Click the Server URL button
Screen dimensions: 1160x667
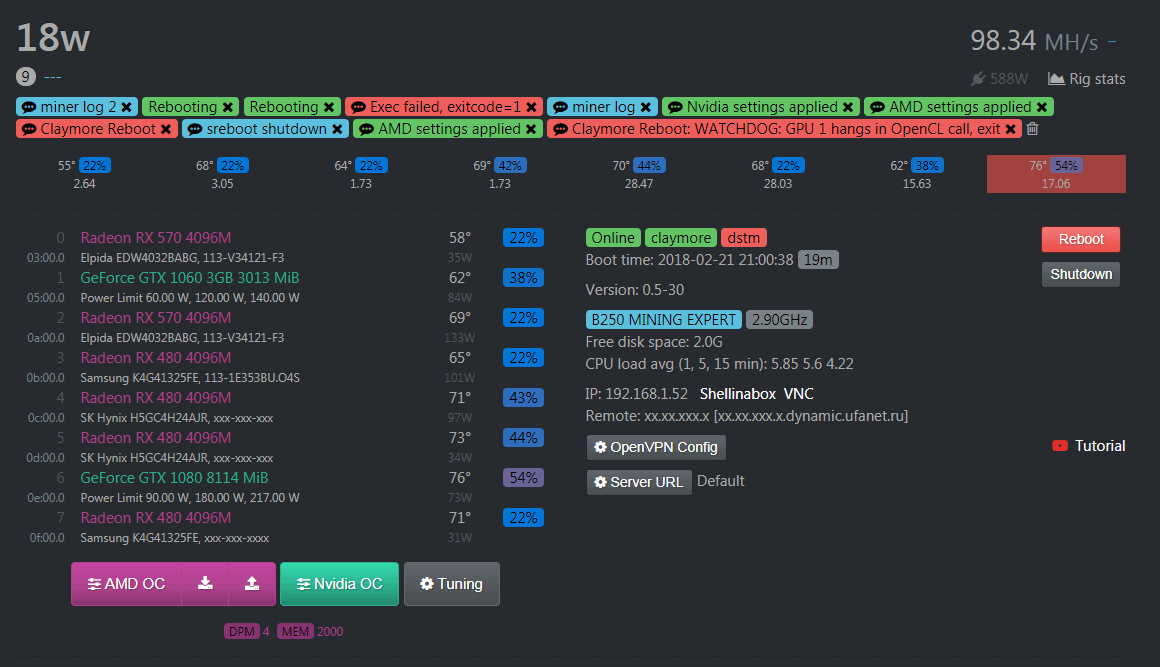click(x=638, y=482)
